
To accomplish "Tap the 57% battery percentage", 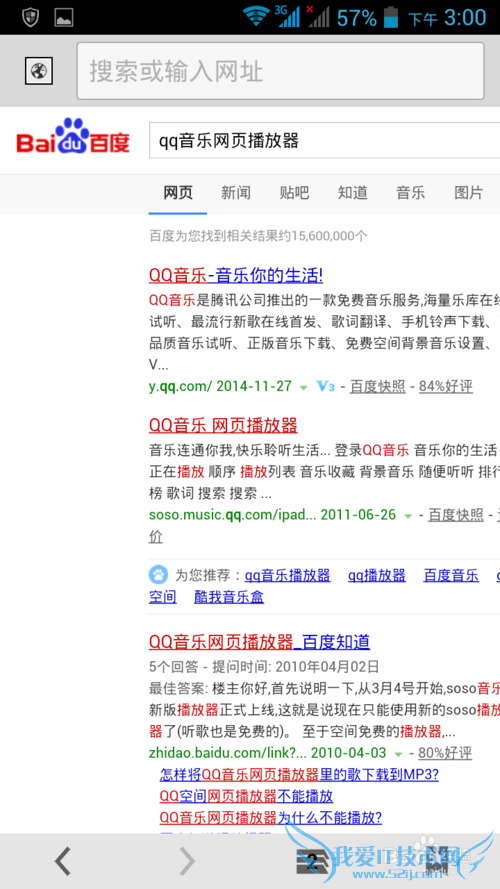I will coord(357,18).
